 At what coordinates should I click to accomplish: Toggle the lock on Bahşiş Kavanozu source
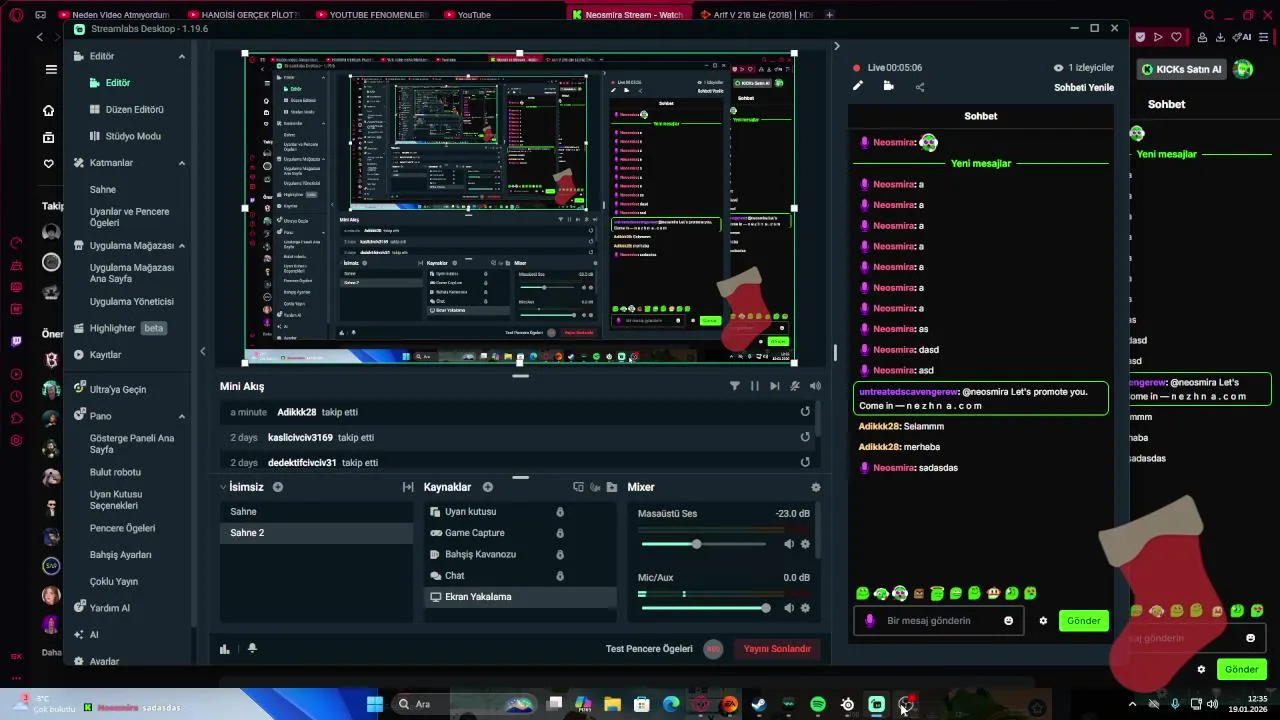[x=560, y=554]
